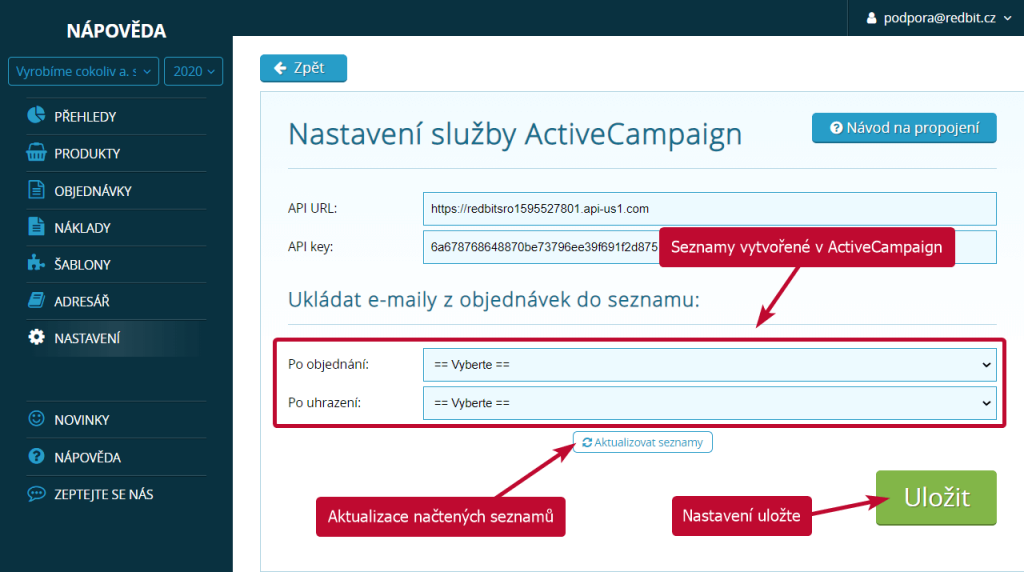Click the Nápověda header title
This screenshot has width=1024, height=572.
(x=116, y=31)
